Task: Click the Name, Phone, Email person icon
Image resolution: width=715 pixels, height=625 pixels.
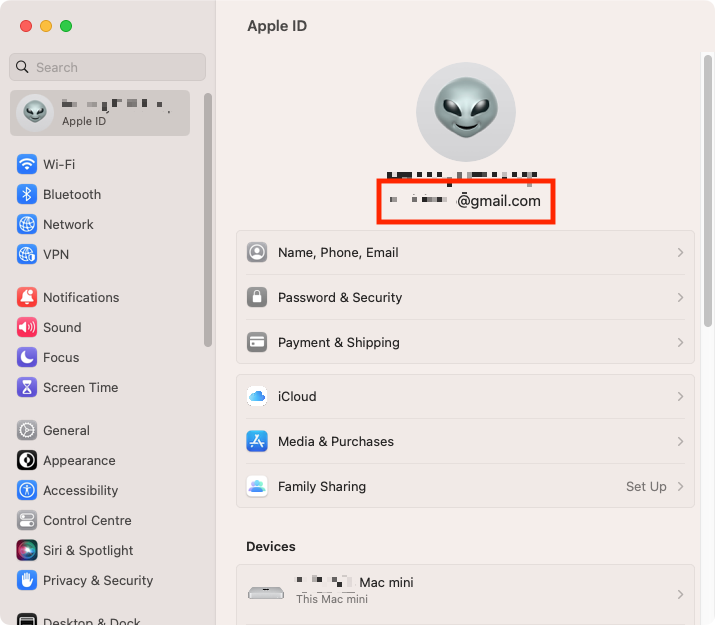Action: click(257, 252)
